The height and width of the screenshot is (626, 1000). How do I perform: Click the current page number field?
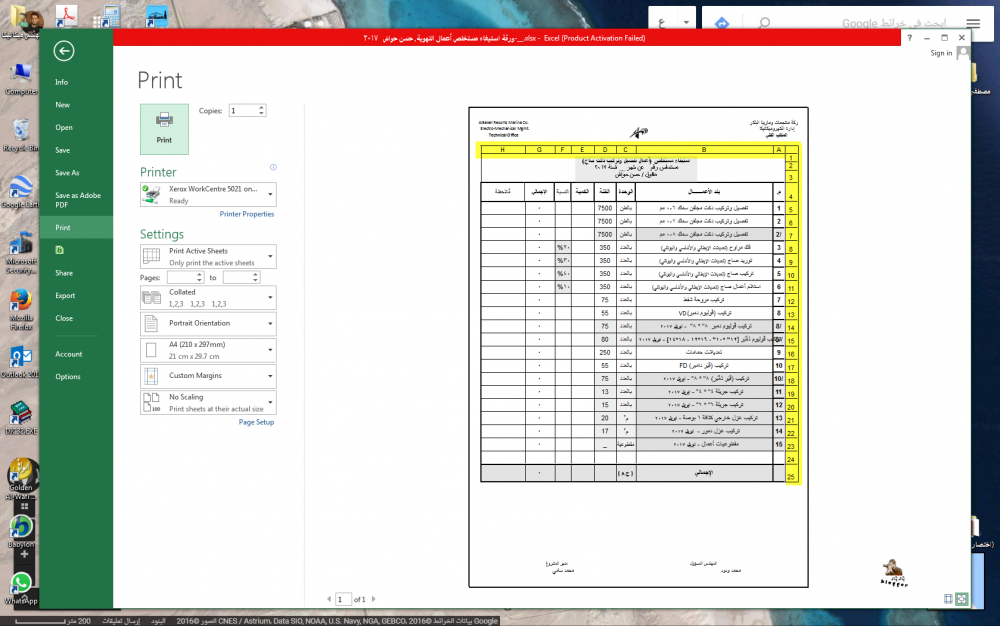pos(343,599)
